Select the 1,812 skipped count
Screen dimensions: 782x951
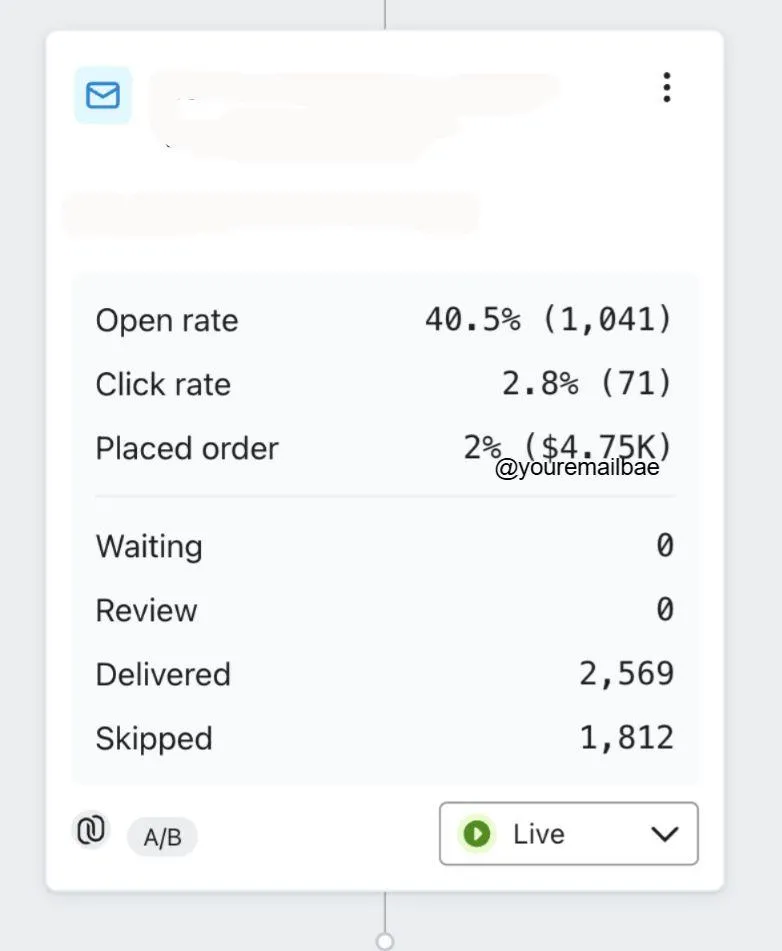627,738
